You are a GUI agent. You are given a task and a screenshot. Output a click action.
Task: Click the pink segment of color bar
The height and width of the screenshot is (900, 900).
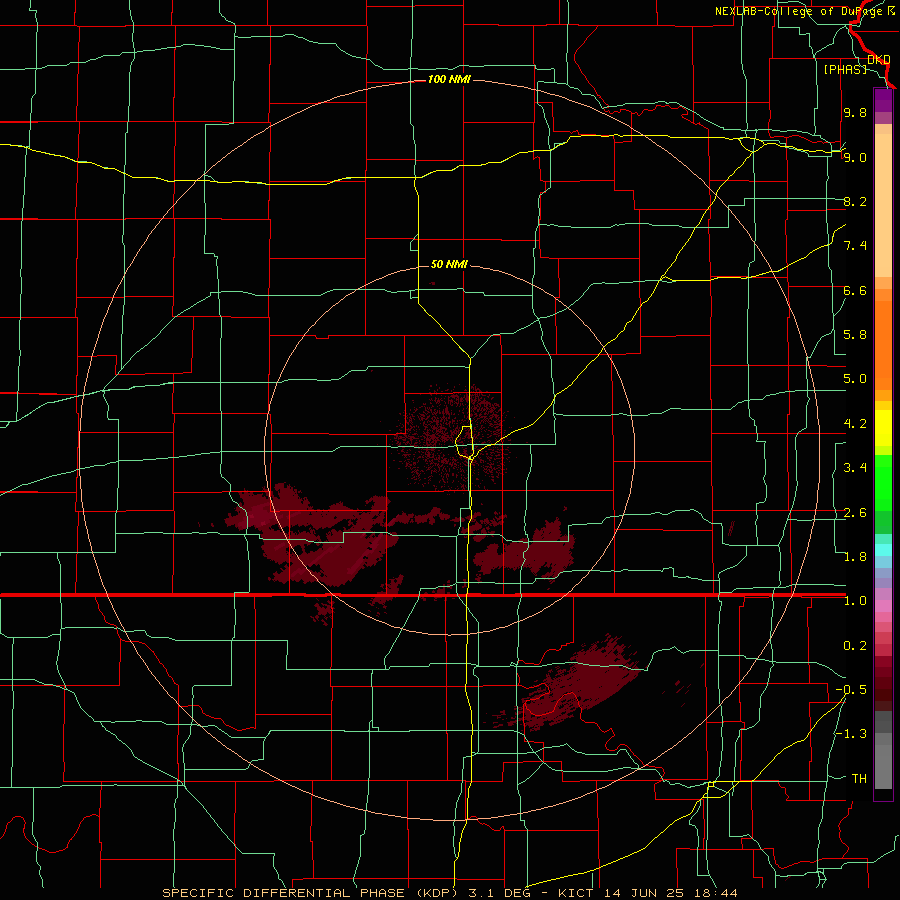[883, 606]
